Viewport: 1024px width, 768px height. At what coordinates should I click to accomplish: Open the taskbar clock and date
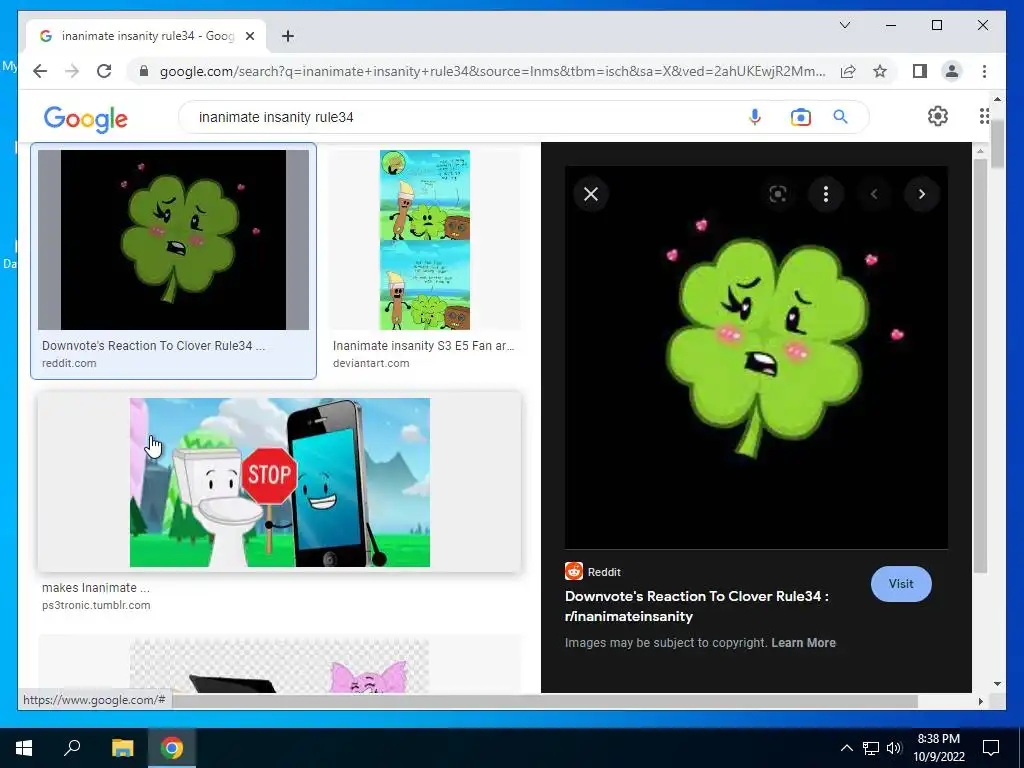point(938,748)
